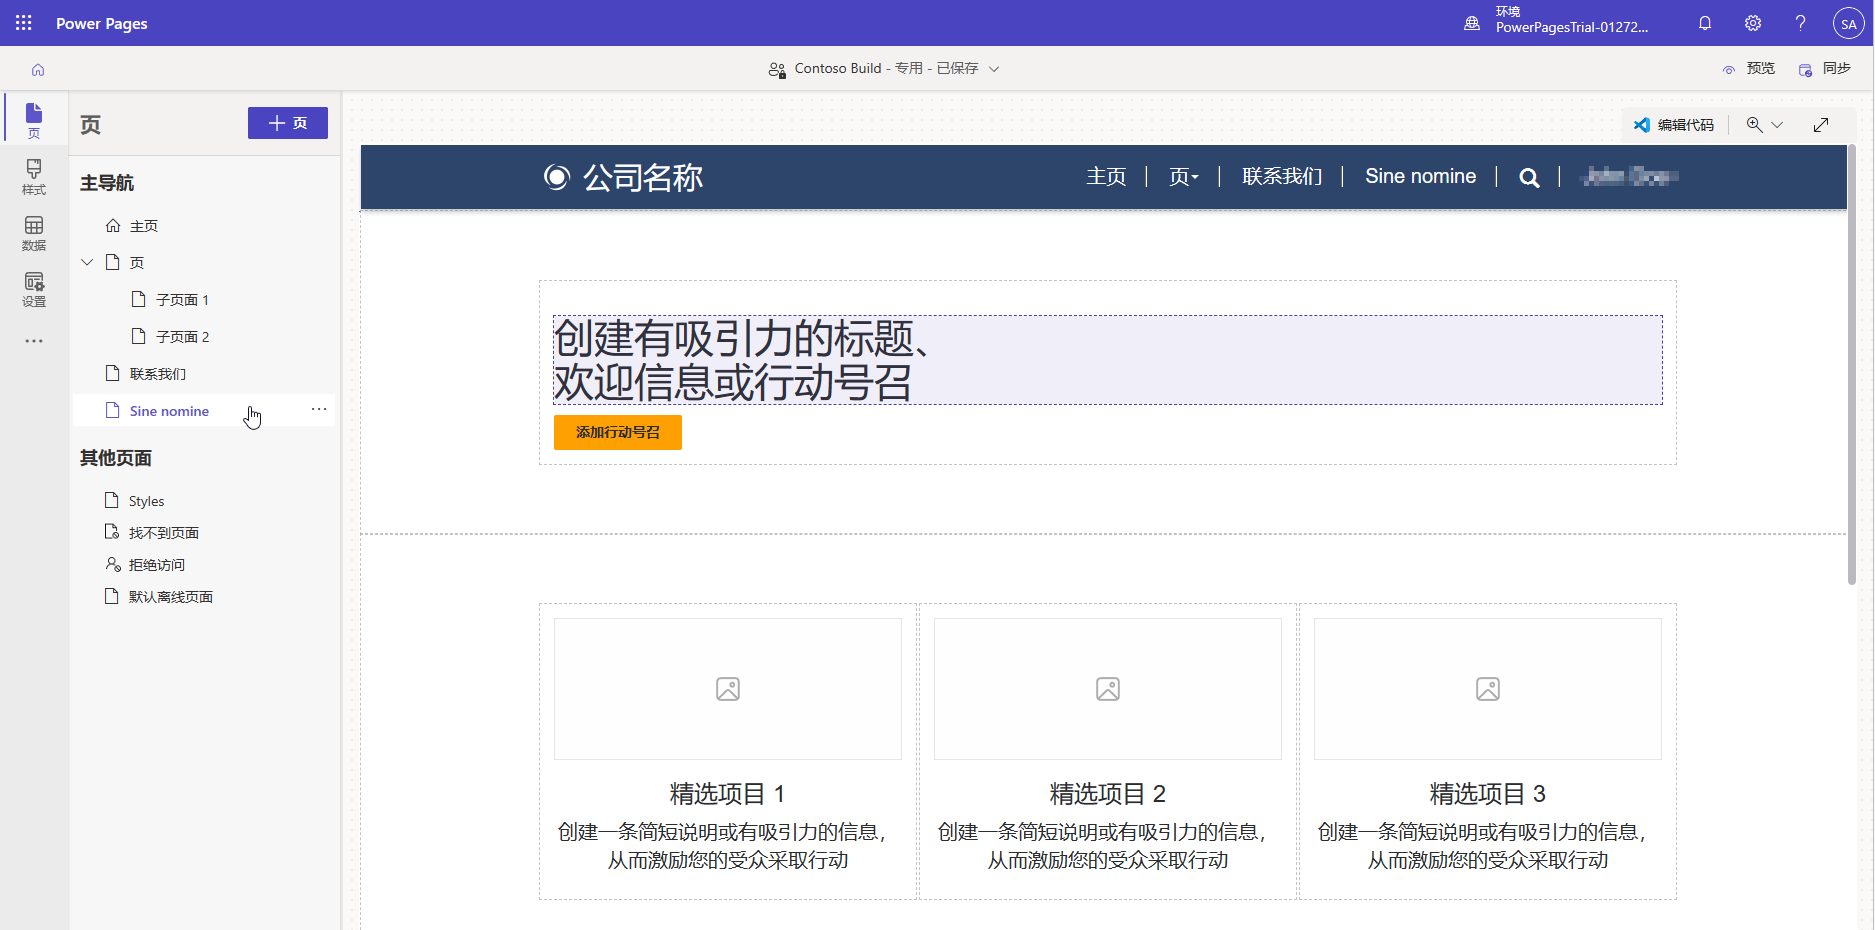Open the 数据 (Data) workspace icon
This screenshot has width=1875, height=930.
[x=33, y=233]
